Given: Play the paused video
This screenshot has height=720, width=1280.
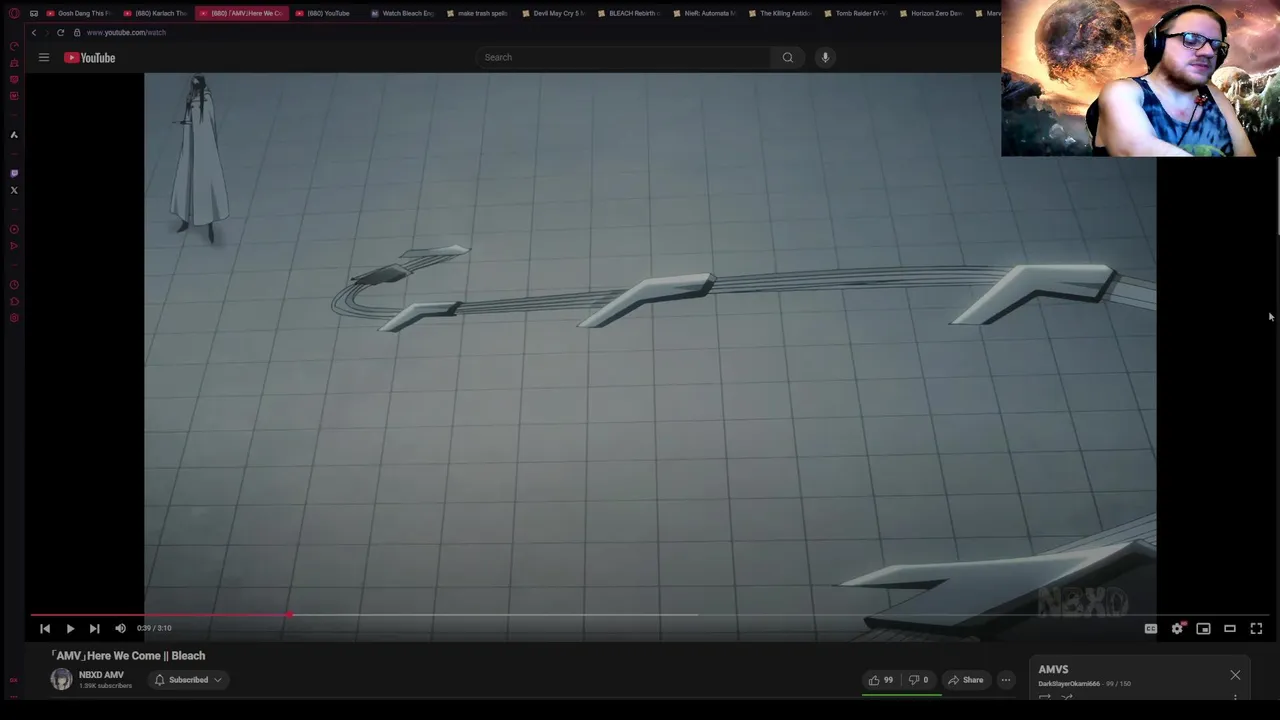Looking at the screenshot, I should click(x=70, y=628).
